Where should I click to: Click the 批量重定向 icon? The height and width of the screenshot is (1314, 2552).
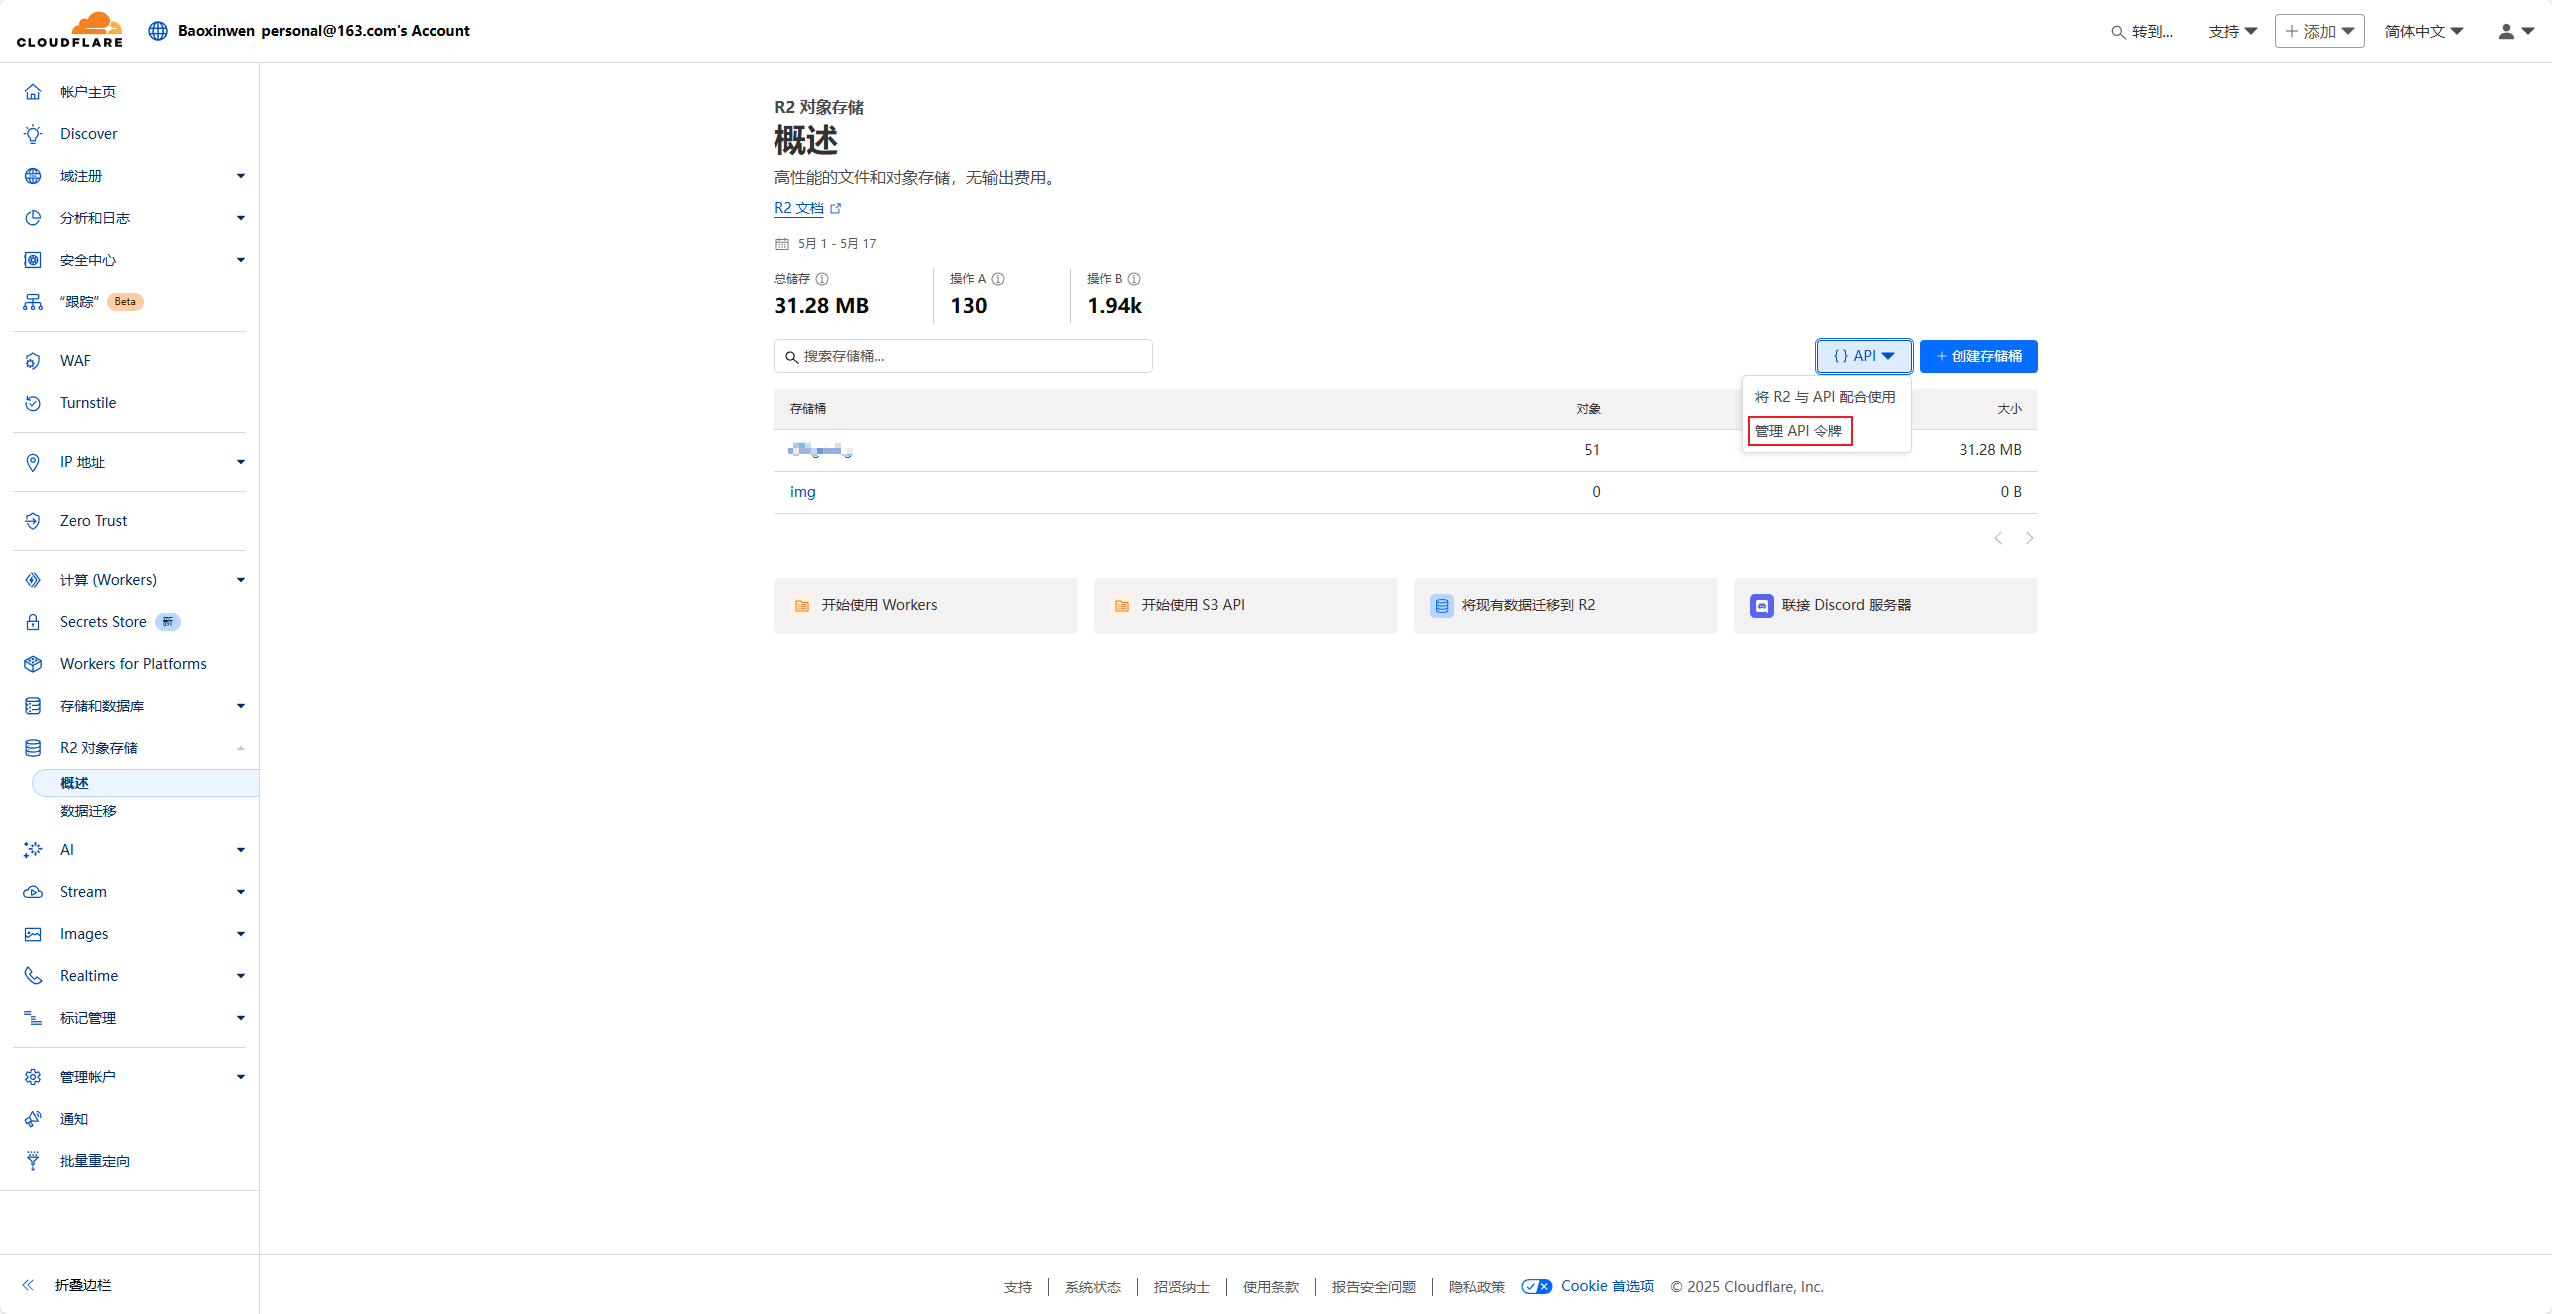pyautogui.click(x=33, y=1161)
